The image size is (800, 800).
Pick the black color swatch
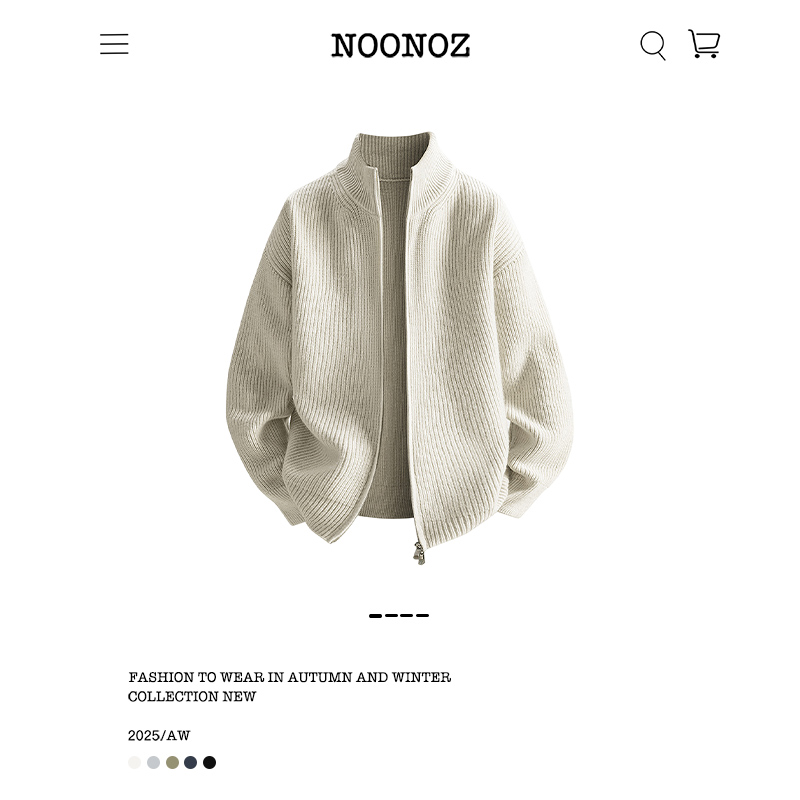[x=210, y=762]
